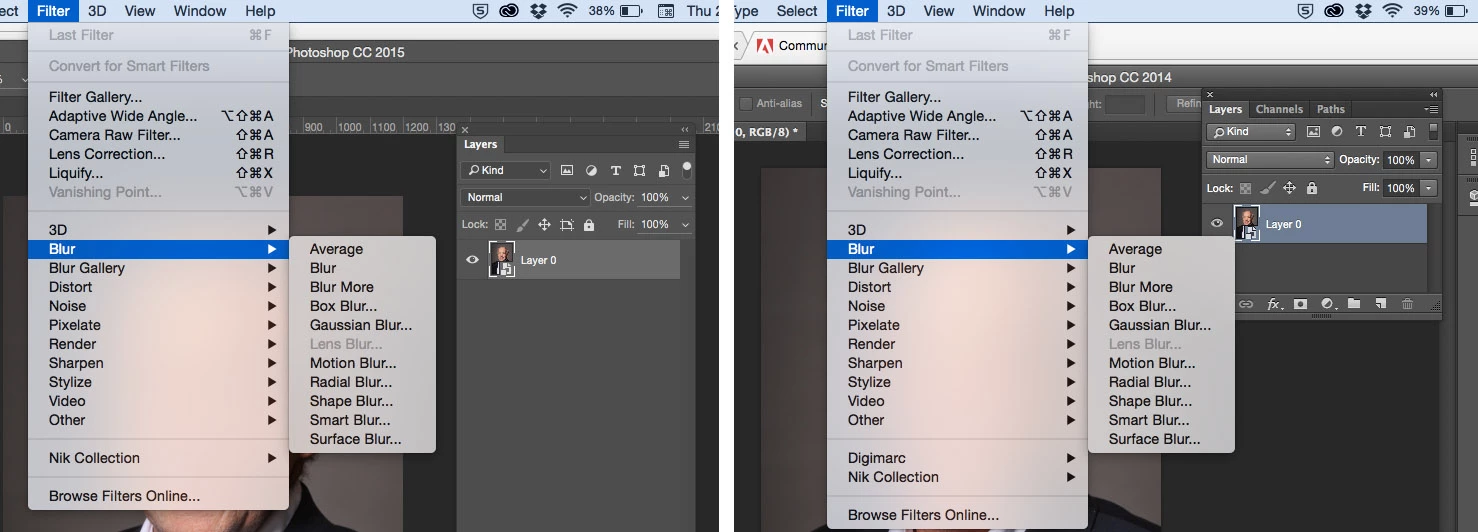Click smart object filter icon in CC 2014 panel

(1408, 132)
